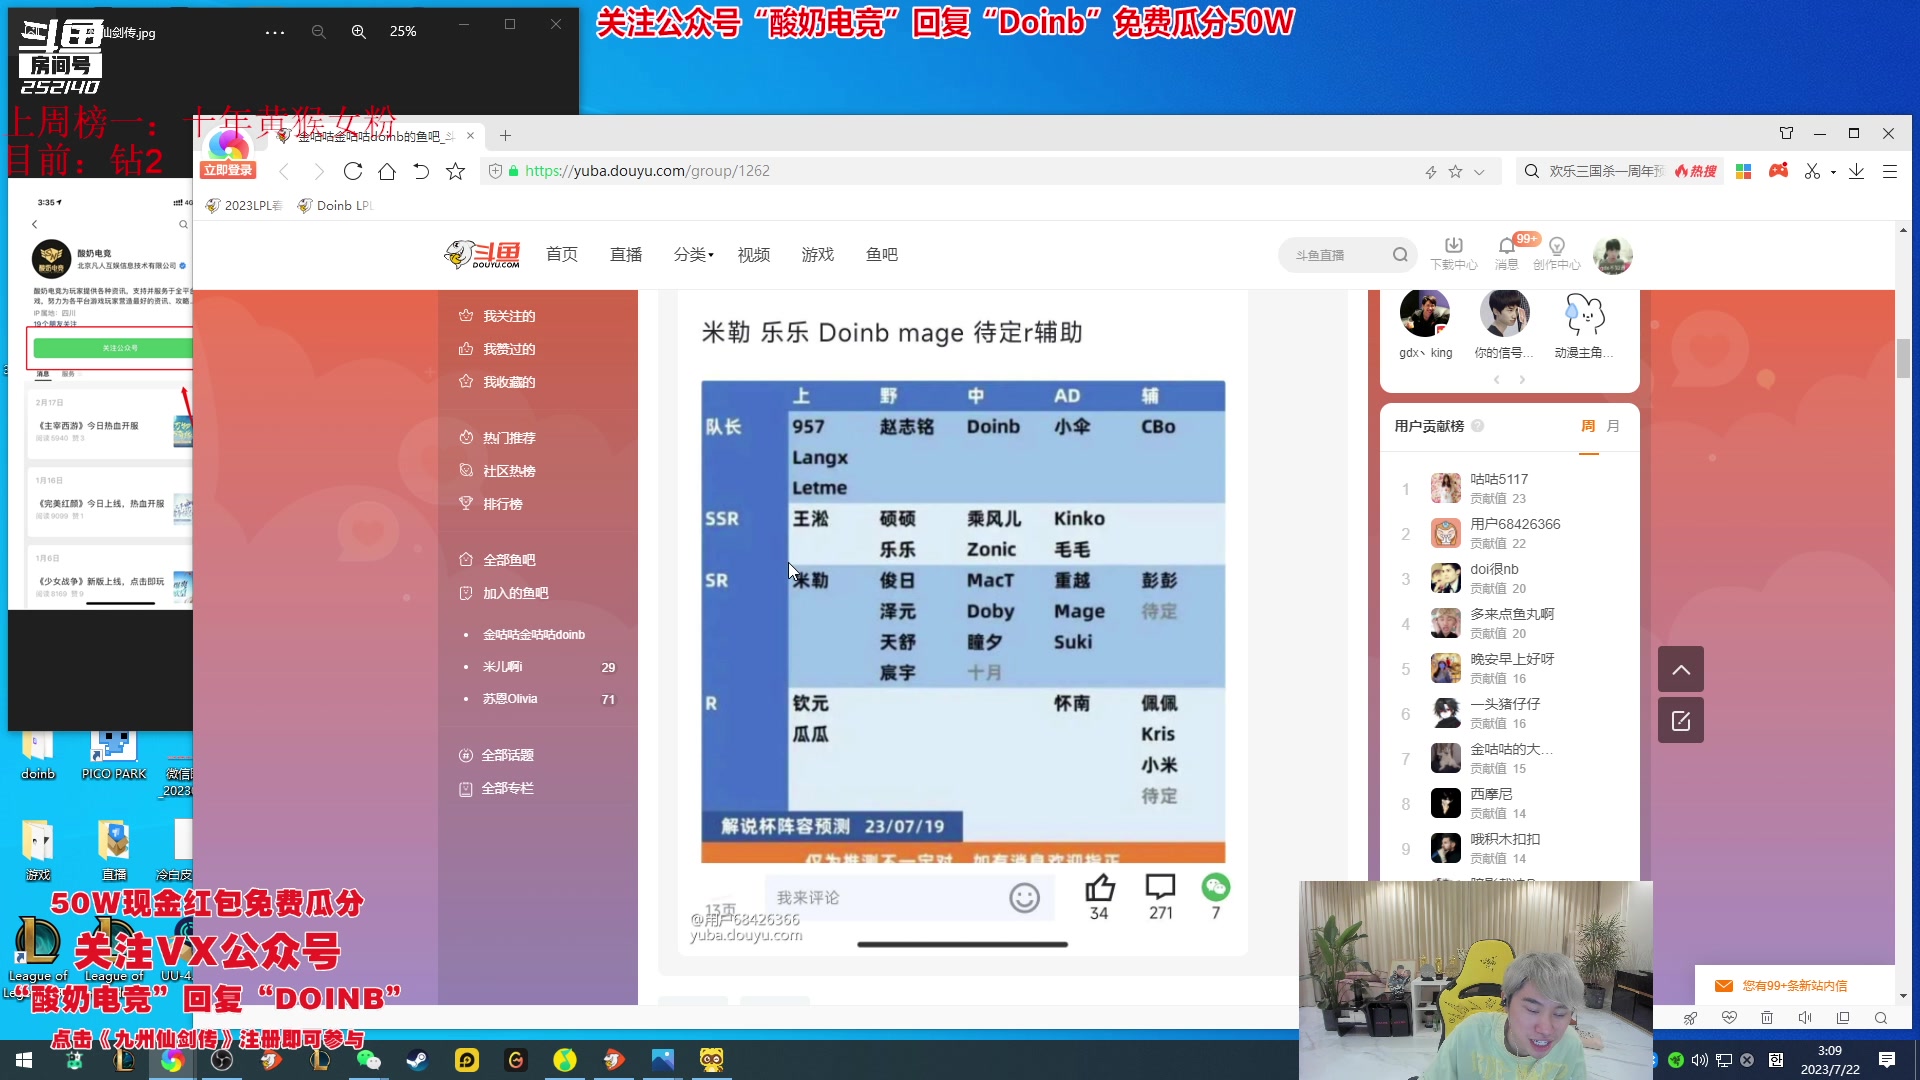The image size is (1920, 1080).
Task: Open 首页 in Douyu navigation
Action: pyautogui.click(x=562, y=255)
